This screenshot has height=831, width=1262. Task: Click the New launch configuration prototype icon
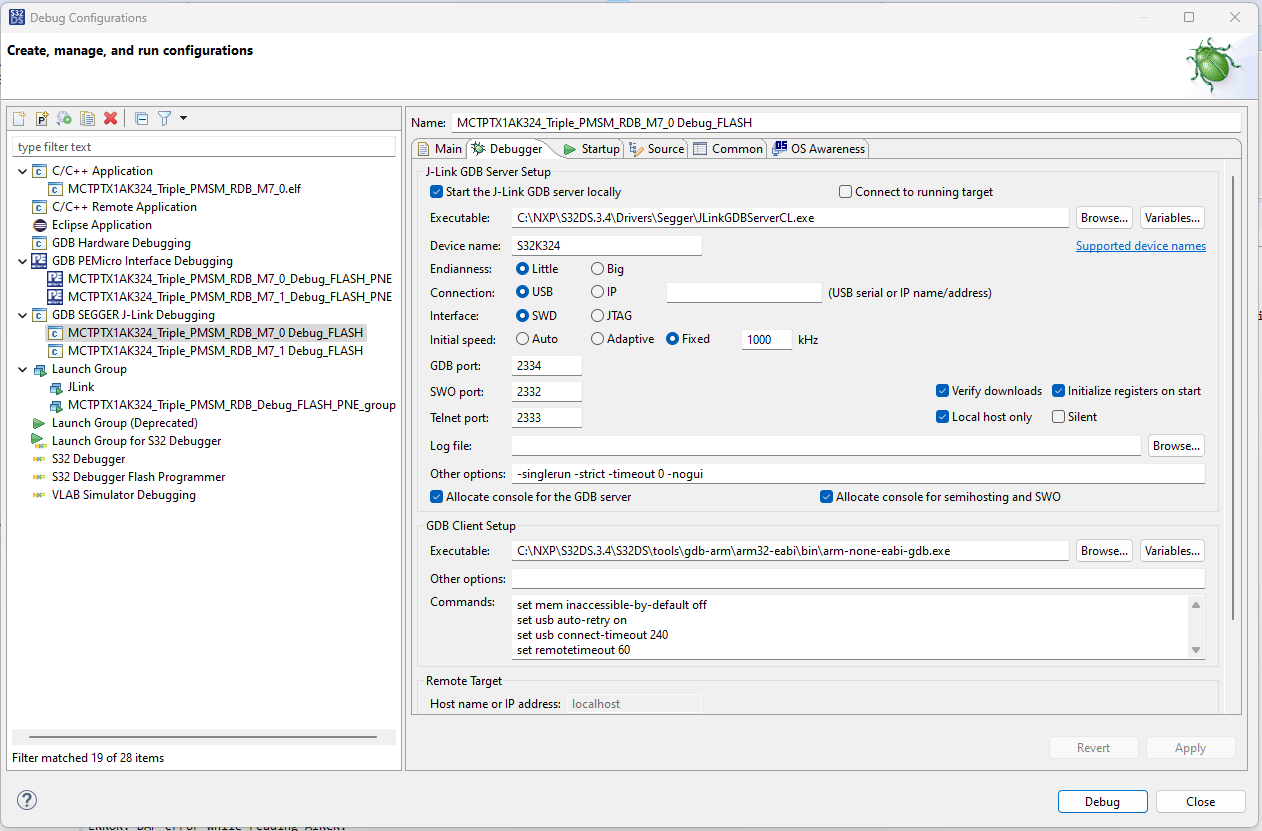point(41,118)
